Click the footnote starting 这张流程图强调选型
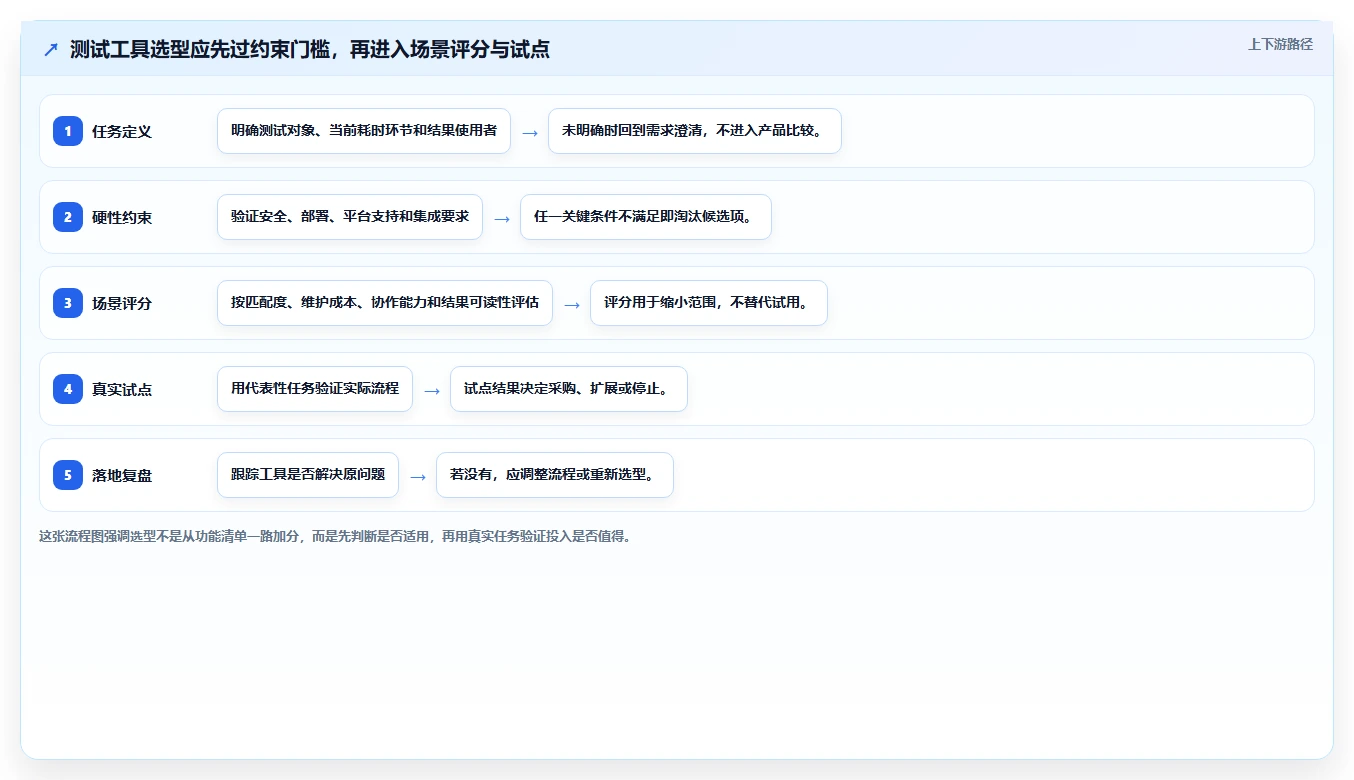 [335, 536]
